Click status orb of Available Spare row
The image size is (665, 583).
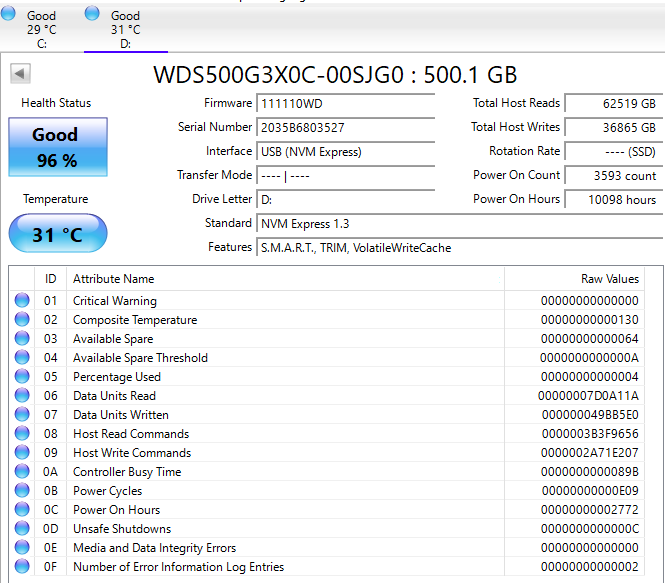coord(22,338)
